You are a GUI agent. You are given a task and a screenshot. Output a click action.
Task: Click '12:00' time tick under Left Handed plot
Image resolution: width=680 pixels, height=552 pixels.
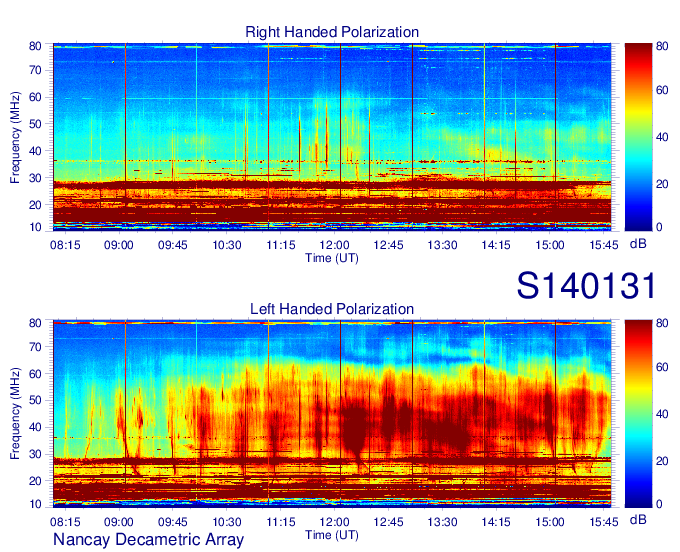click(x=334, y=522)
